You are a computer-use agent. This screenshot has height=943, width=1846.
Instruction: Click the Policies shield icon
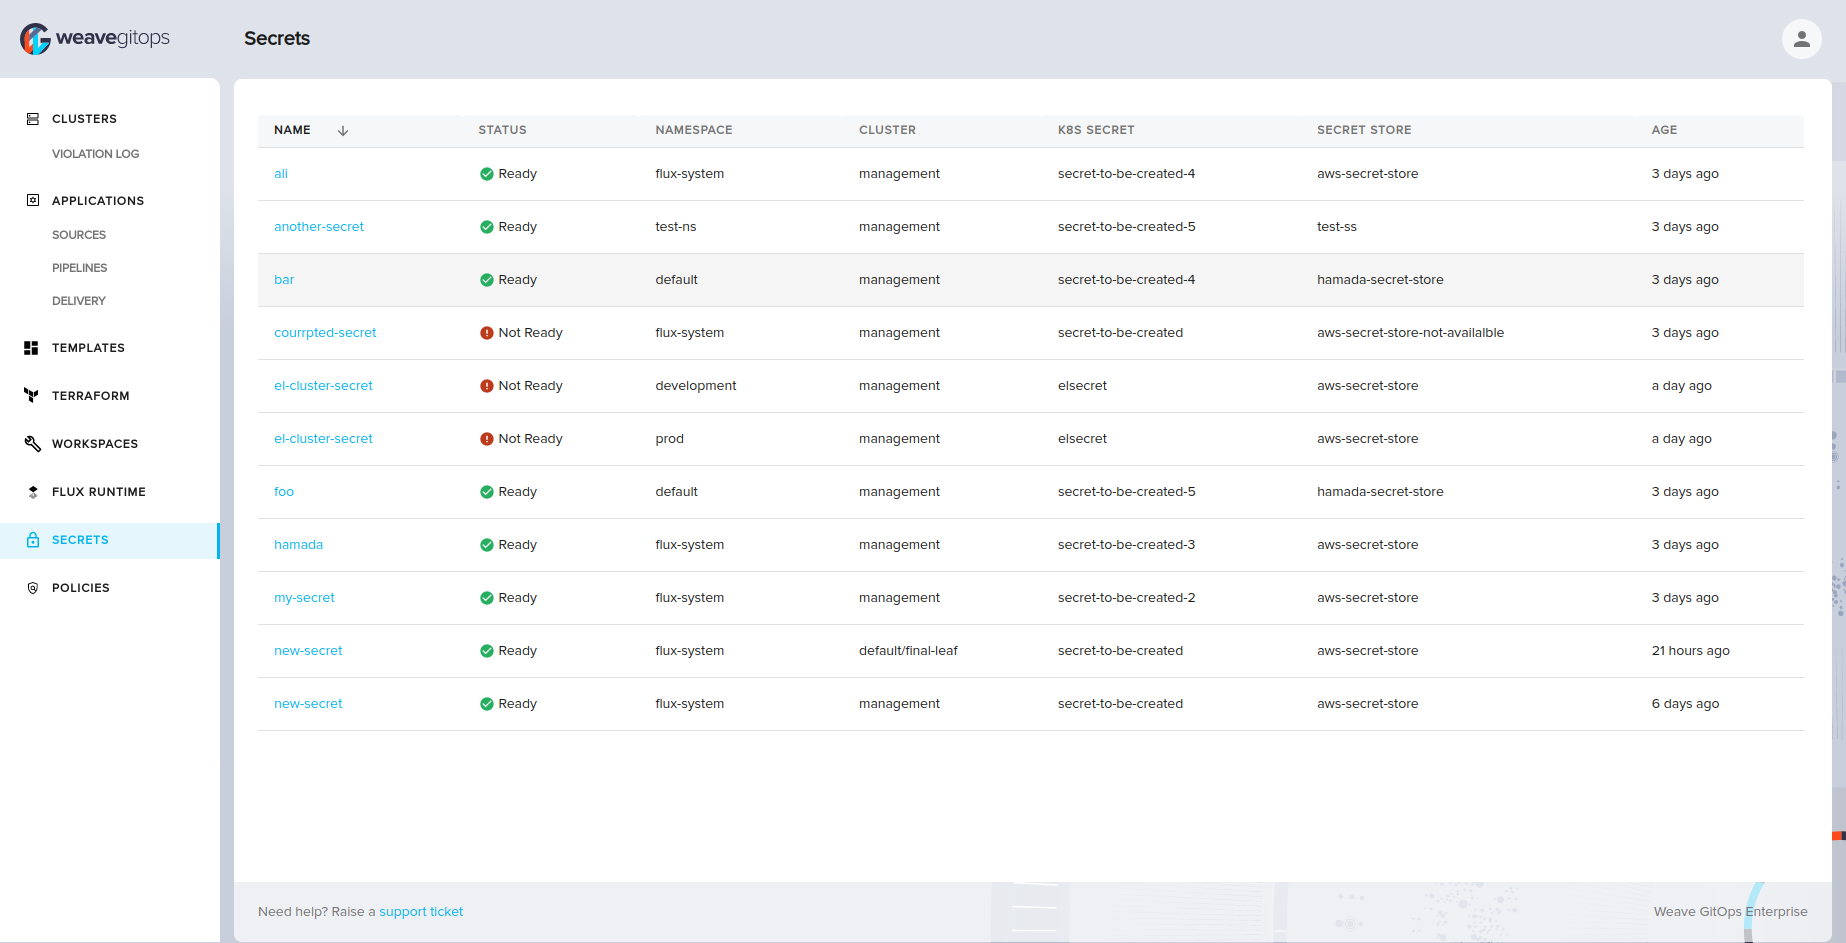tap(33, 588)
